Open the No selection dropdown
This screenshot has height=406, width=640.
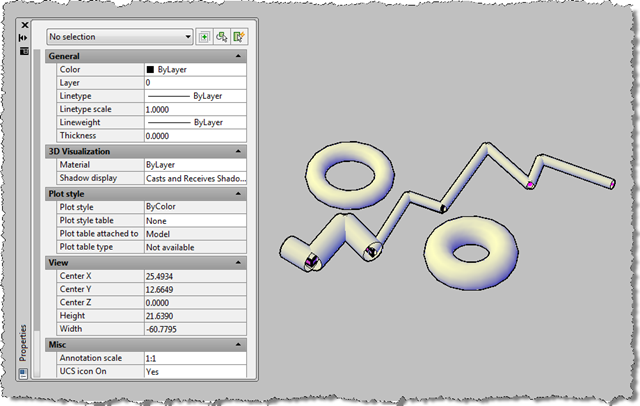tap(120, 36)
